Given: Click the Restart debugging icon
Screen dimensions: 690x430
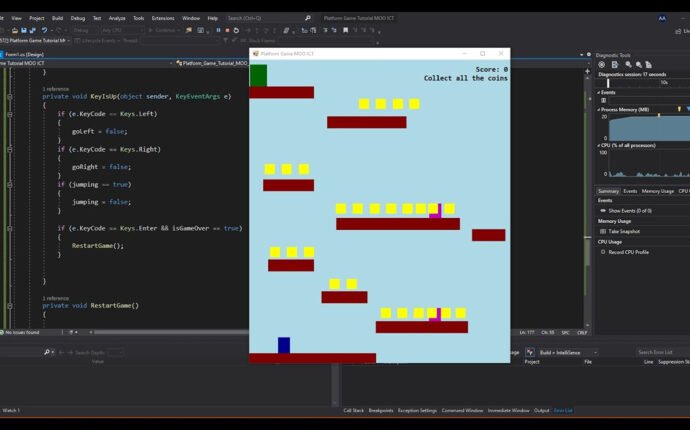Looking at the screenshot, I should [236, 30].
